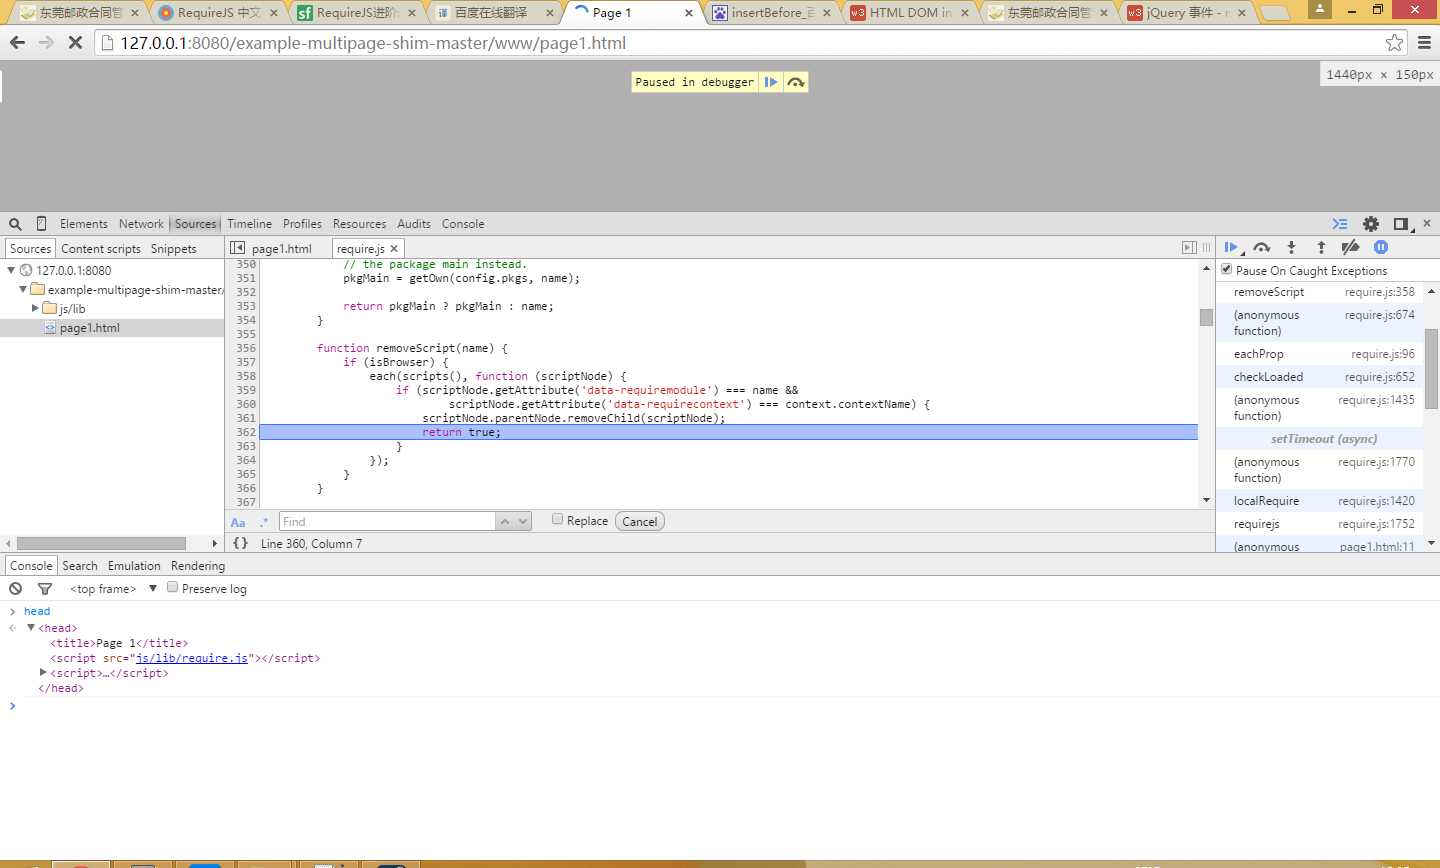Image resolution: width=1440 pixels, height=868 pixels.
Task: Close the DevTools panel
Action: [1427, 223]
